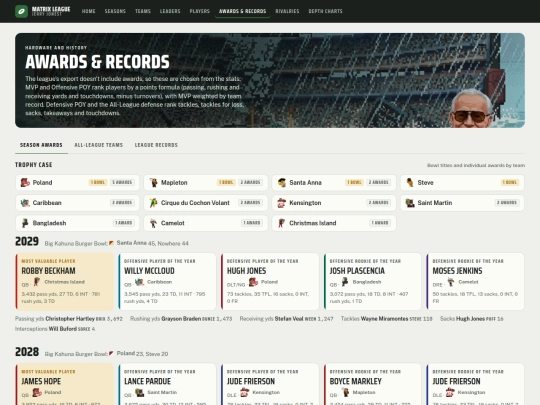Open Depth Charts page
540x405 pixels.
[325, 11]
